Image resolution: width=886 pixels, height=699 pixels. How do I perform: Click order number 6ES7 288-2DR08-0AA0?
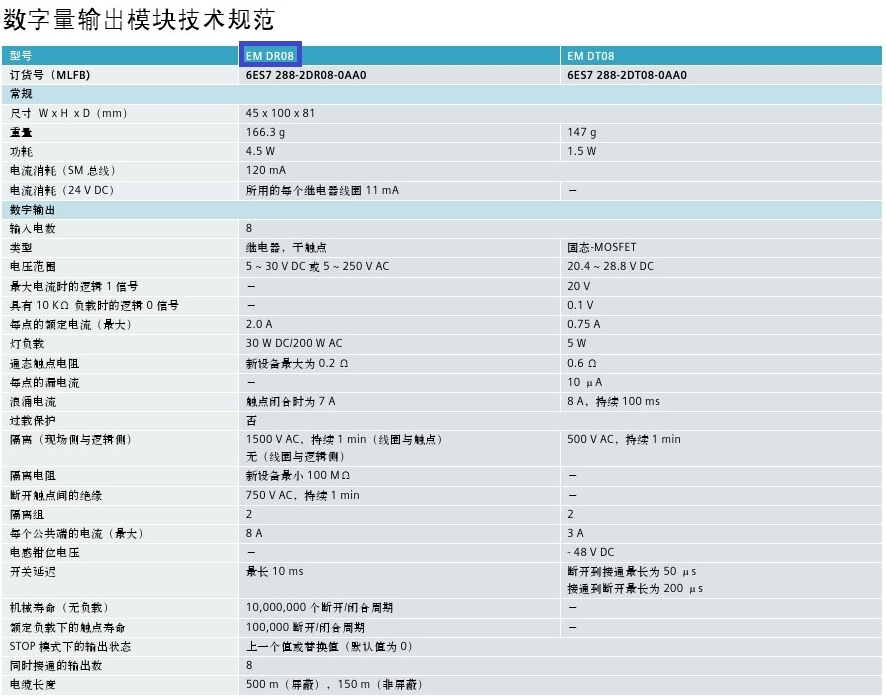pyautogui.click(x=306, y=75)
